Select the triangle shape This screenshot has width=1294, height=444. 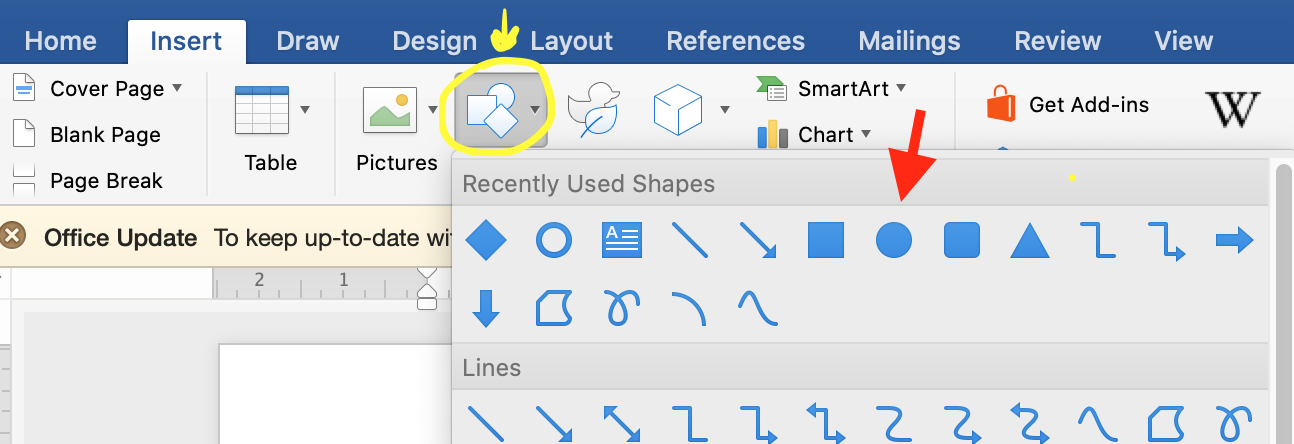(x=1028, y=240)
